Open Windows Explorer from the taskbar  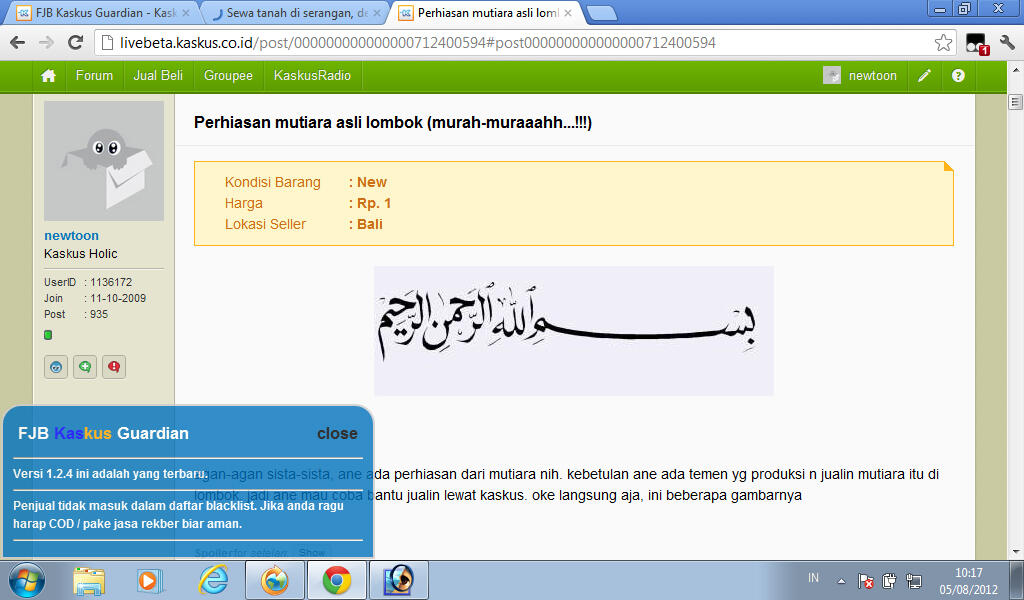[89, 580]
